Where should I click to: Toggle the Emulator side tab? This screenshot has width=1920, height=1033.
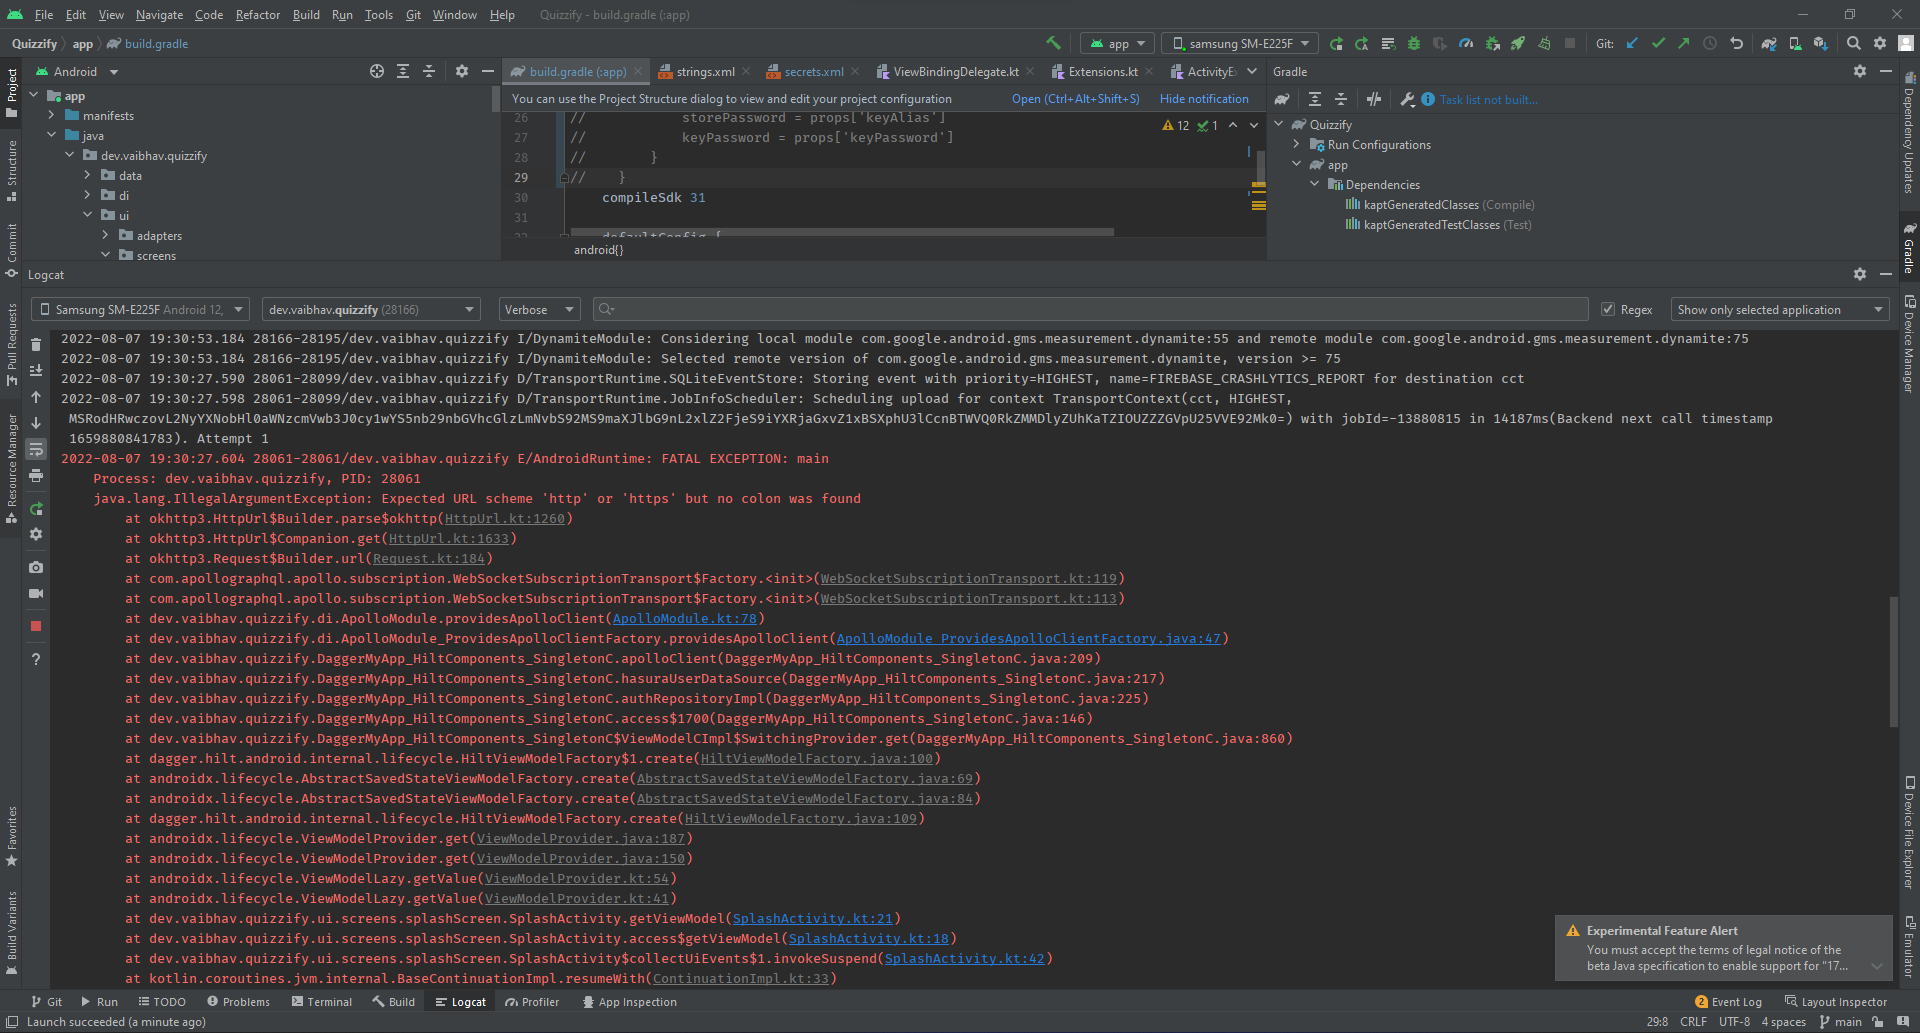[1909, 946]
